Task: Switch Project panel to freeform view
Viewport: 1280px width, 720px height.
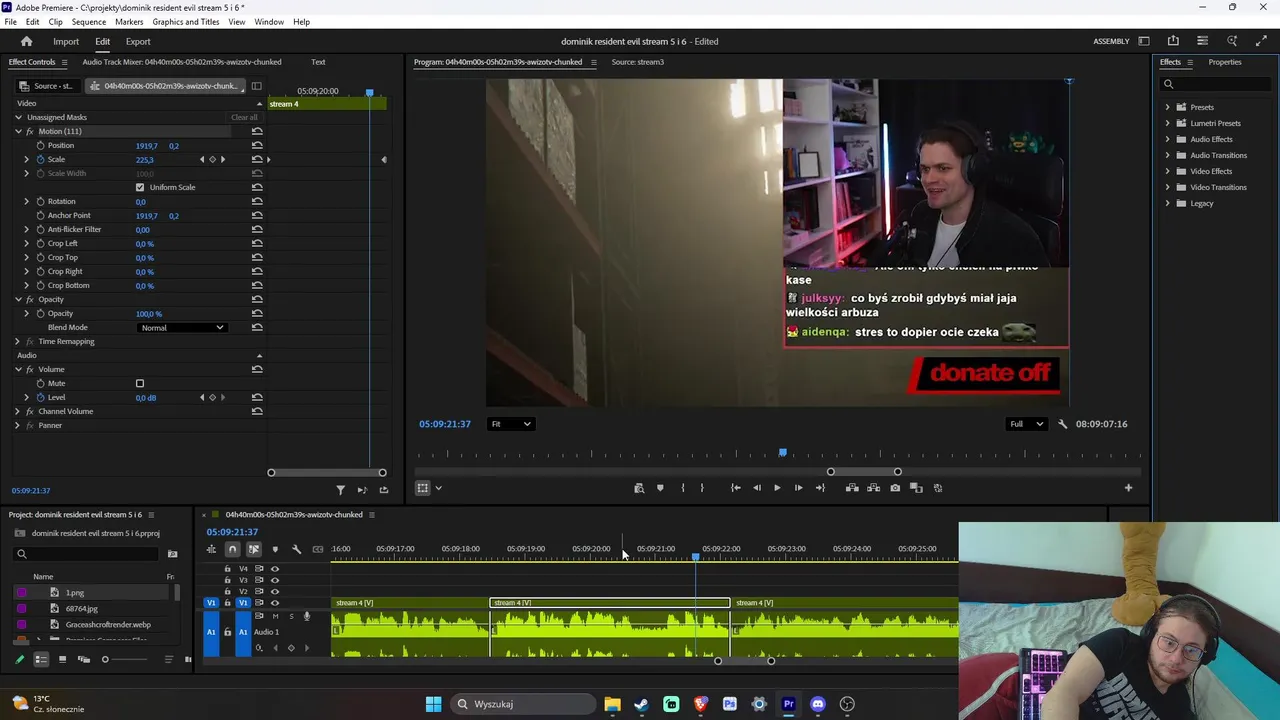Action: tap(84, 659)
